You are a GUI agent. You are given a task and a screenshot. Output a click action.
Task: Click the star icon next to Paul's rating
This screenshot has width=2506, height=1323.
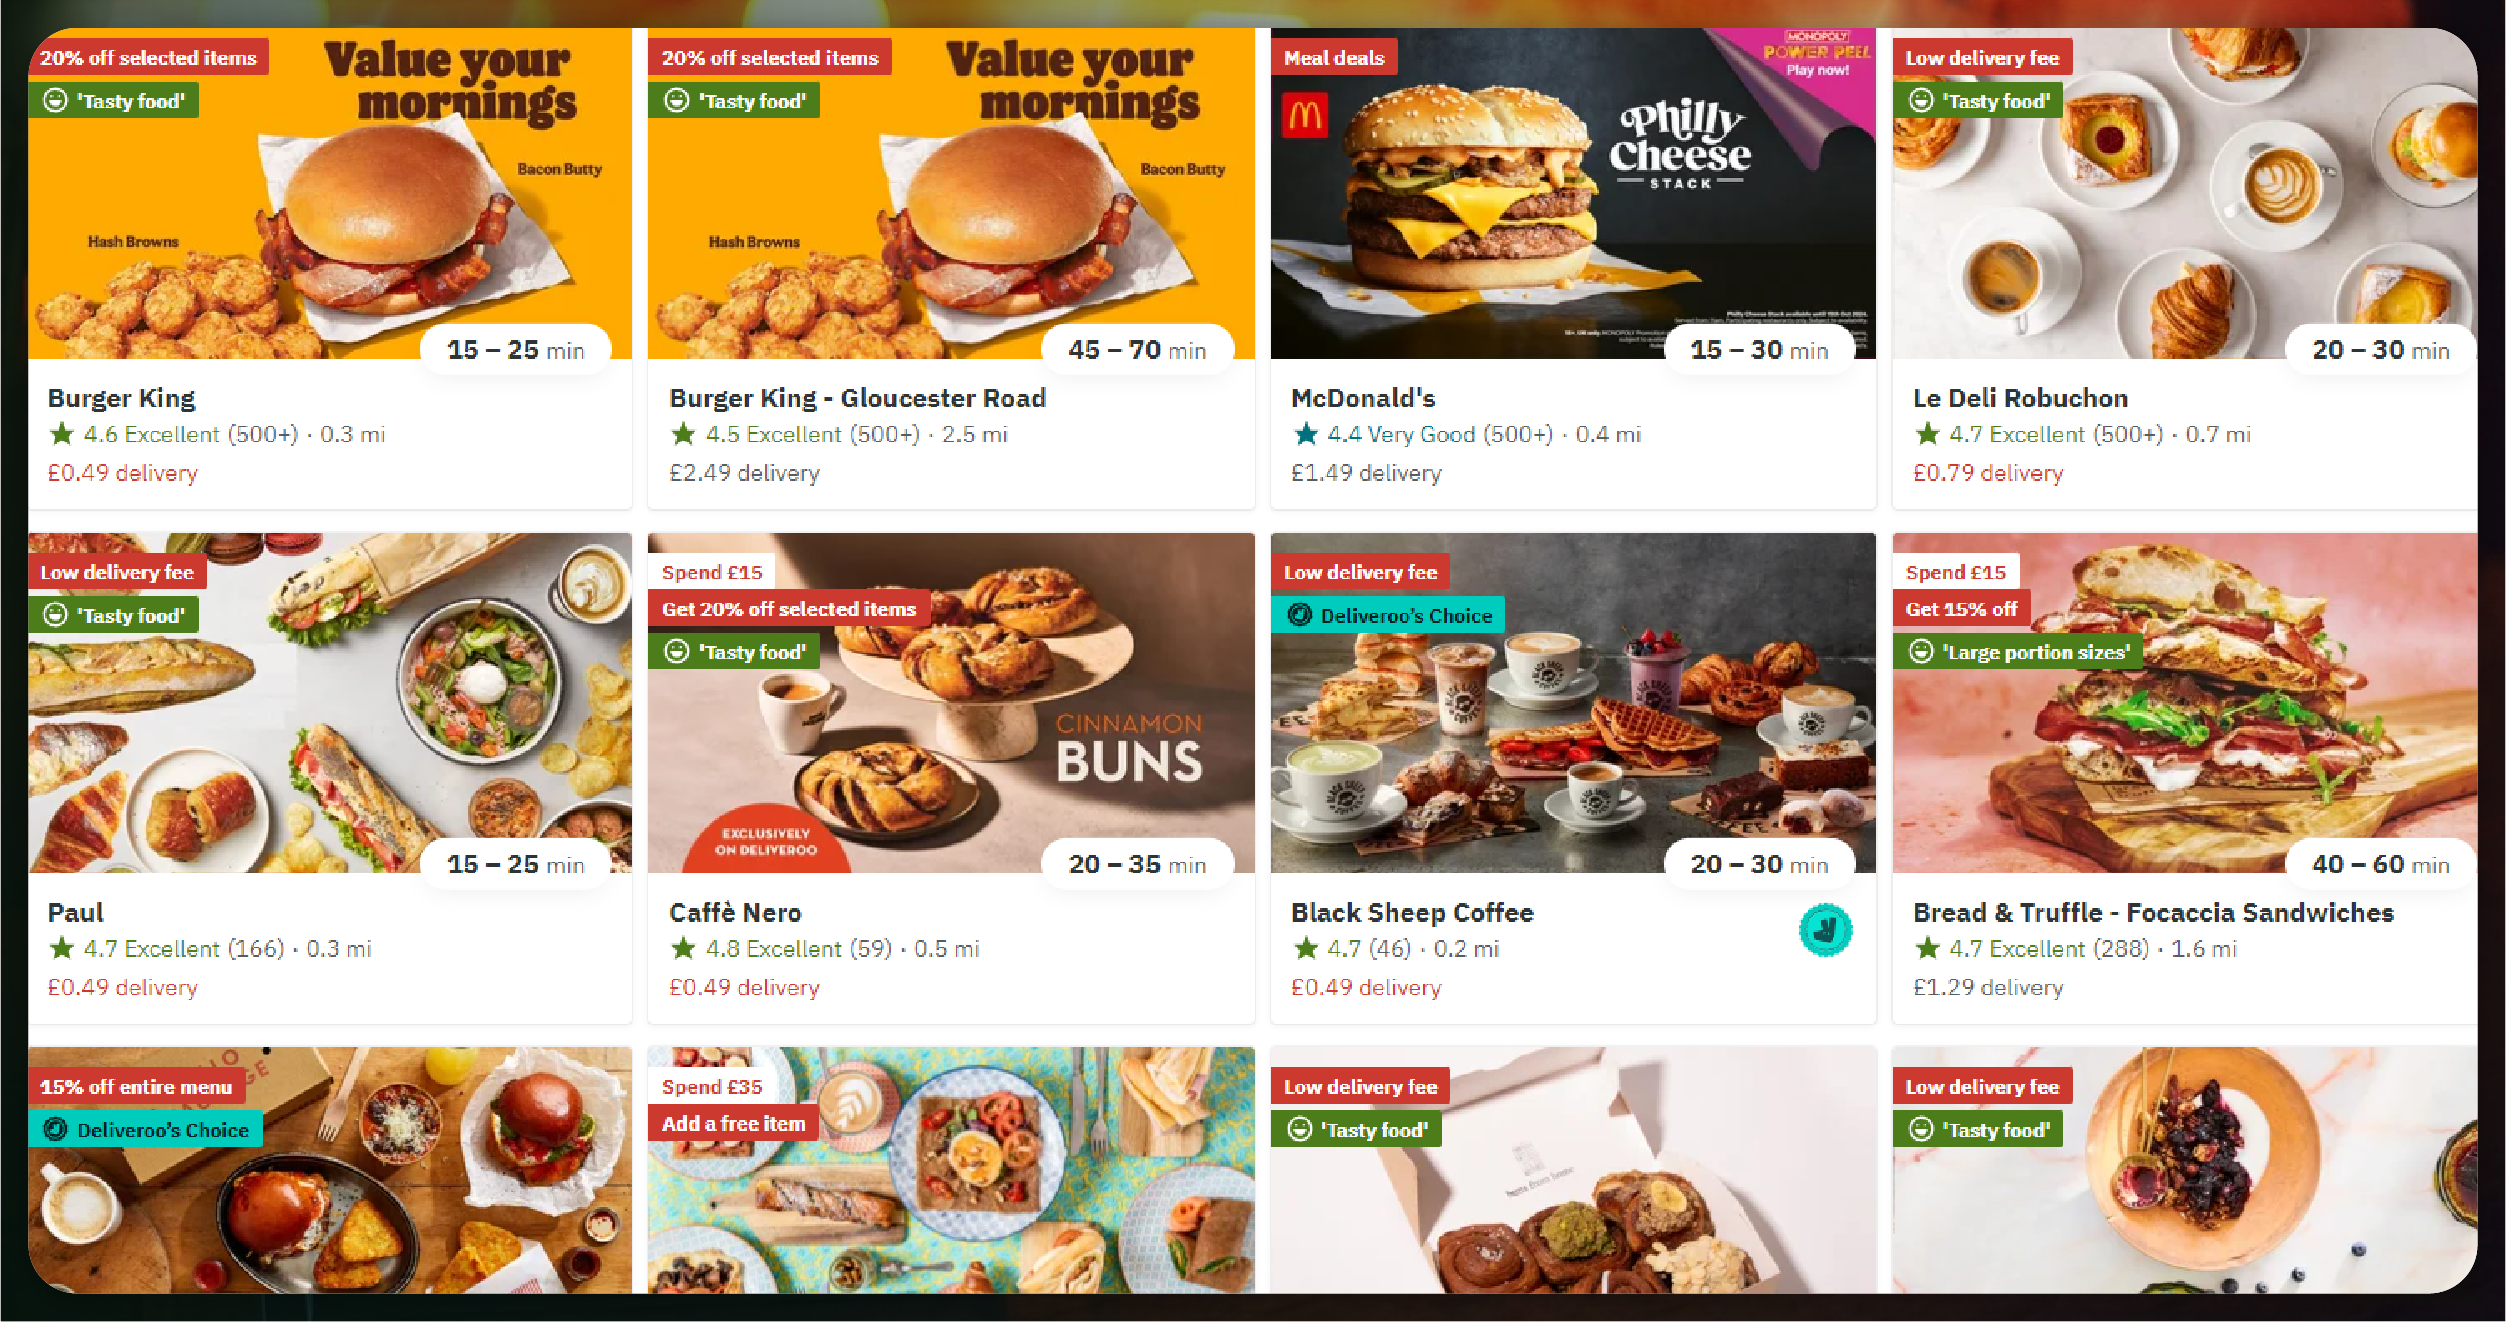(x=62, y=948)
